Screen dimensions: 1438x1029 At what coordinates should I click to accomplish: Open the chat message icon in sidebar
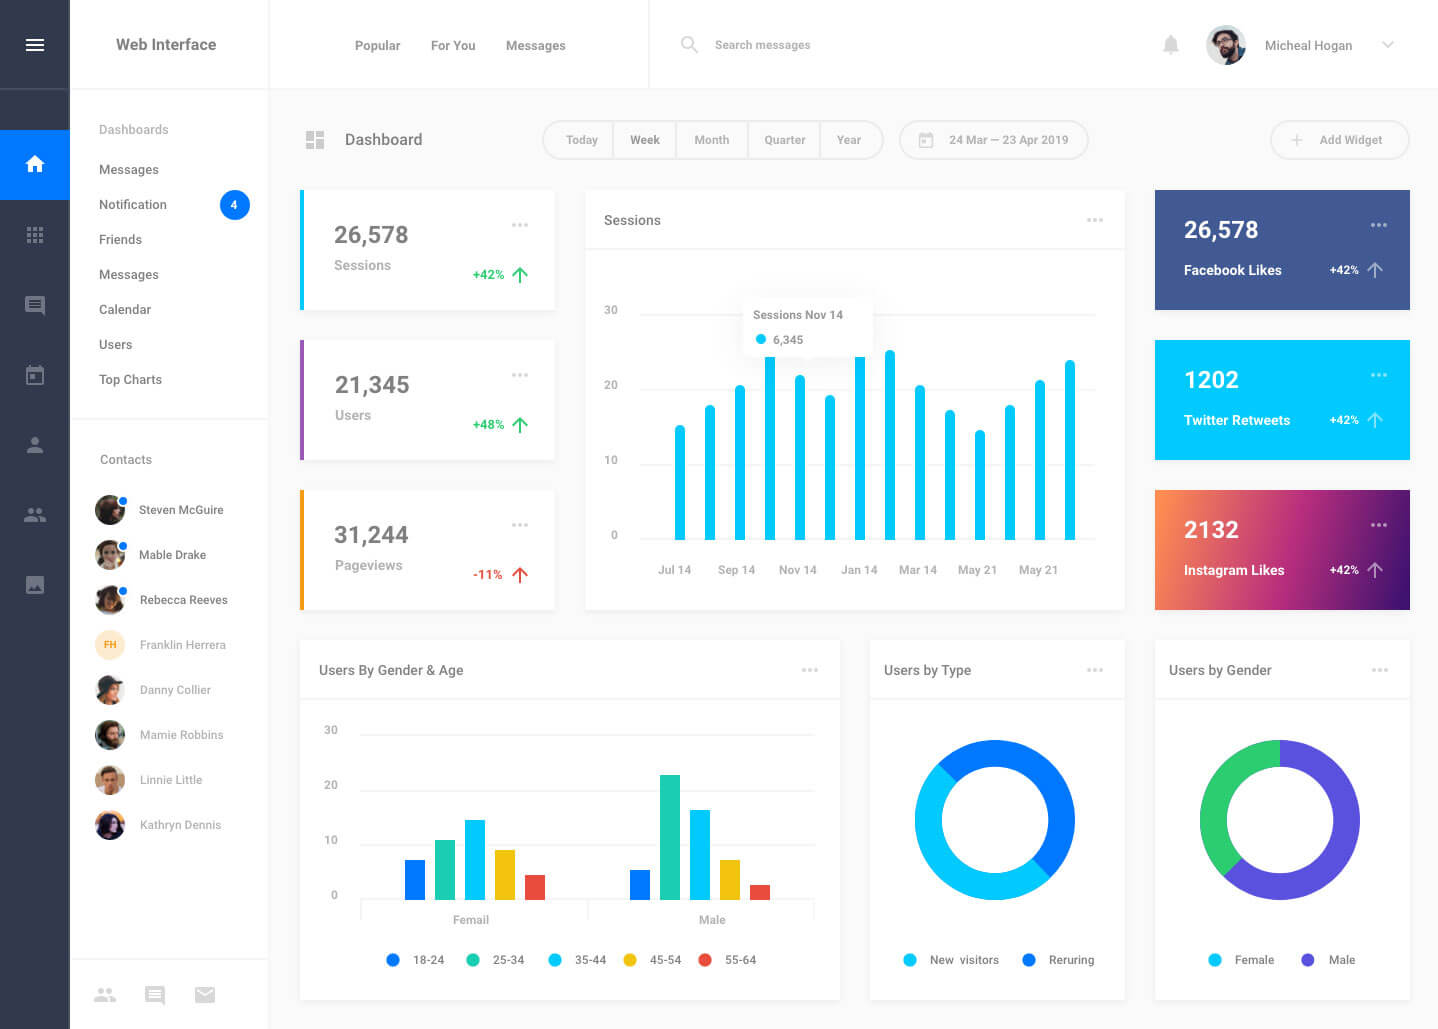point(35,305)
